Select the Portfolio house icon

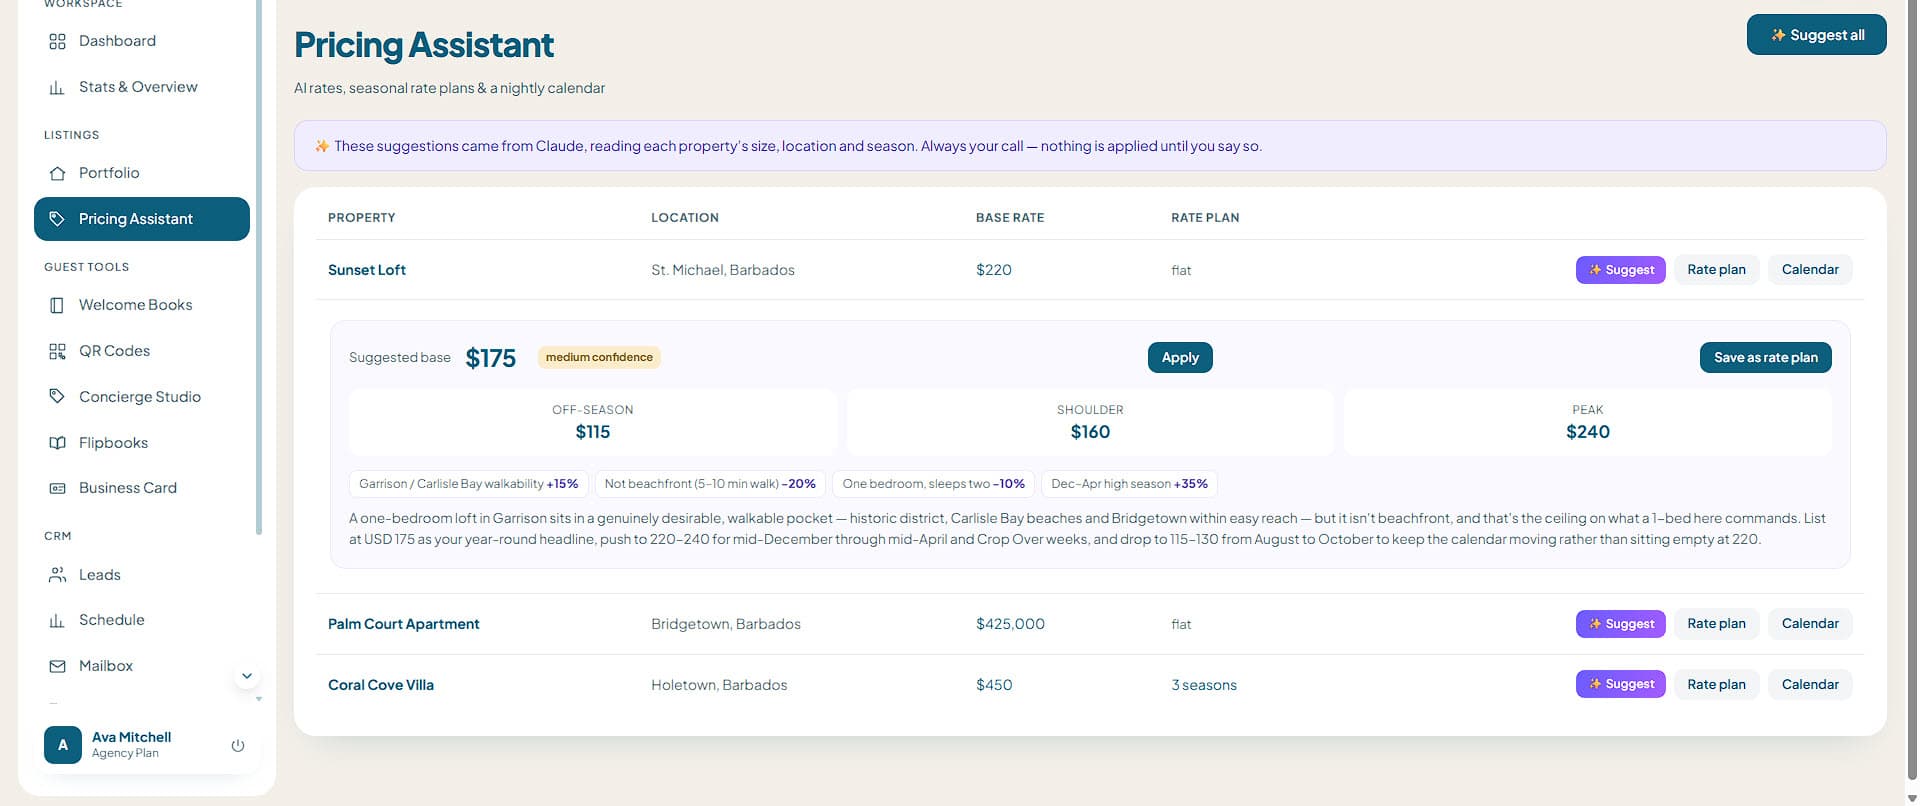coord(57,173)
